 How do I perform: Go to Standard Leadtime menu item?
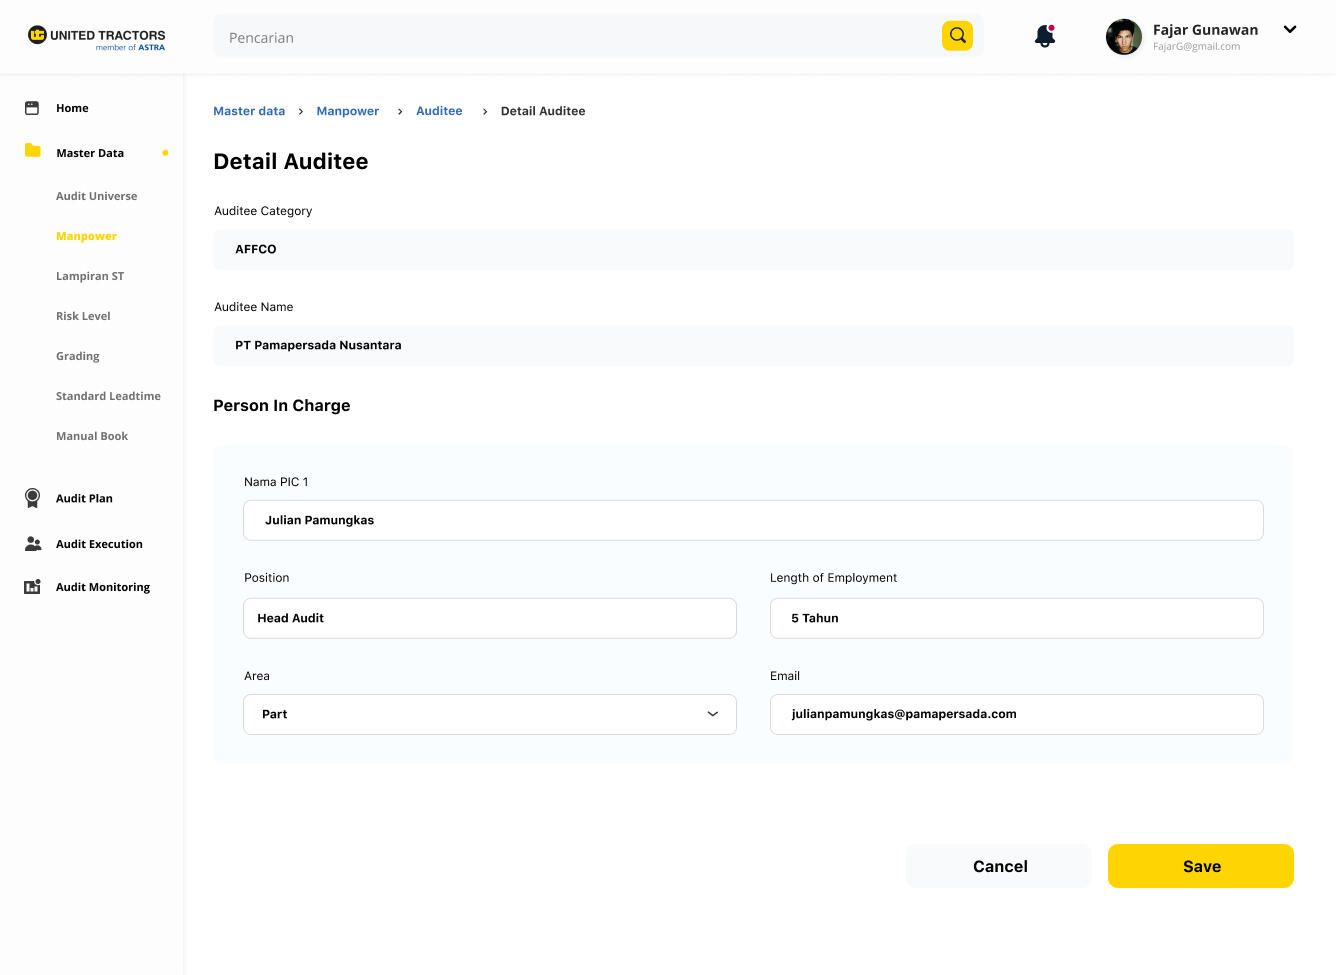click(108, 396)
